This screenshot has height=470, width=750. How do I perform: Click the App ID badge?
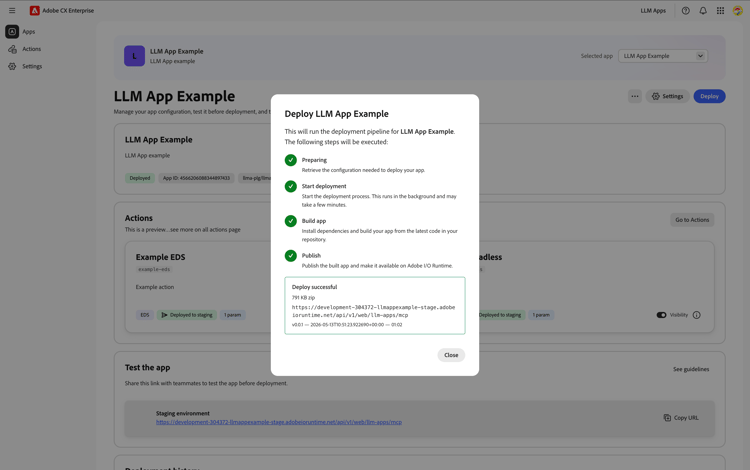click(196, 178)
